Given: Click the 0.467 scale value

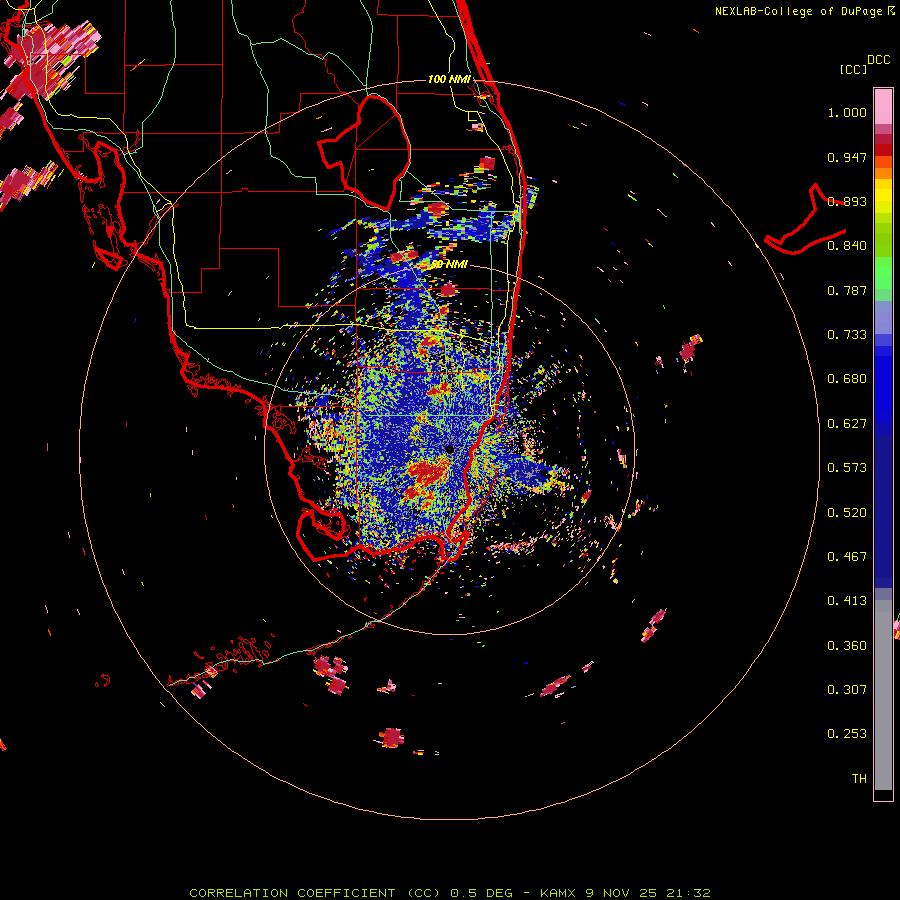Looking at the screenshot, I should [847, 557].
